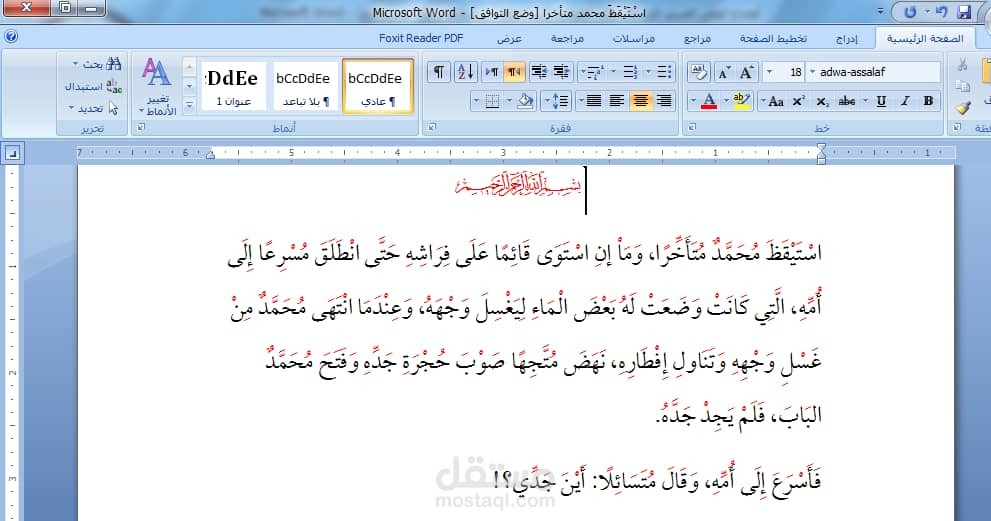Click the Save icon in the title bar
The image size is (991, 521).
point(964,12)
